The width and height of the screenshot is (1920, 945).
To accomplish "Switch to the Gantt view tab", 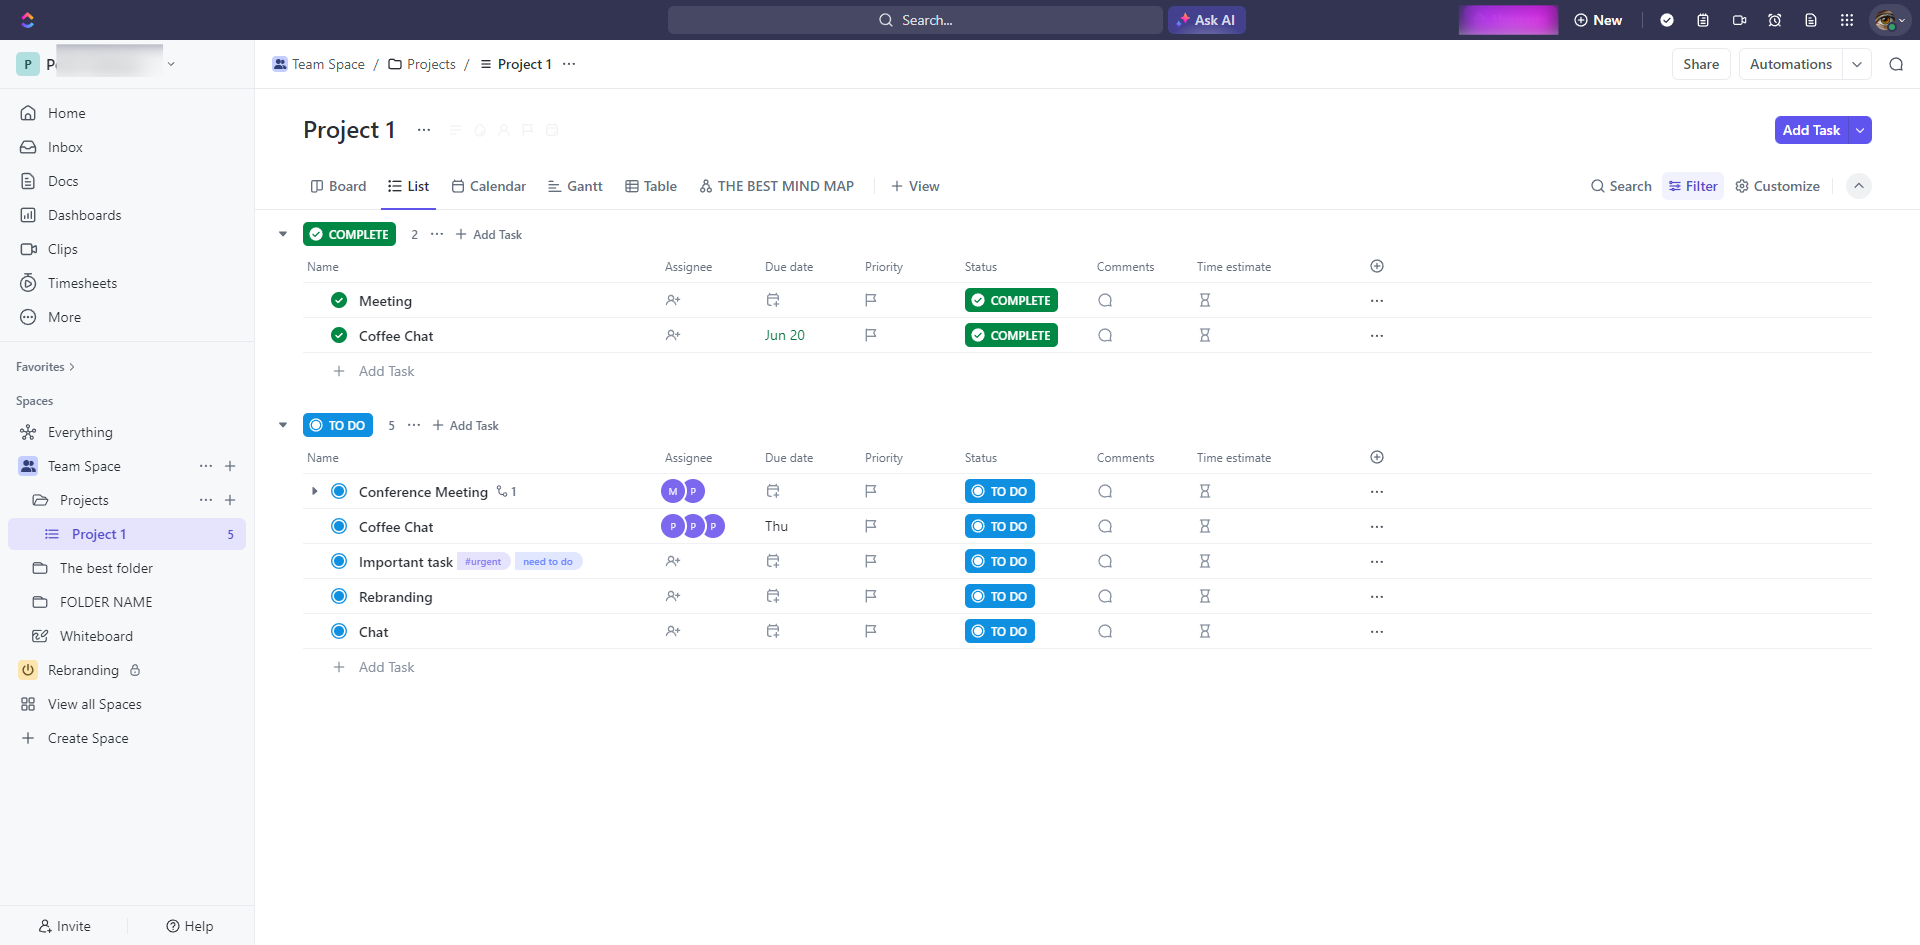I will pos(575,186).
